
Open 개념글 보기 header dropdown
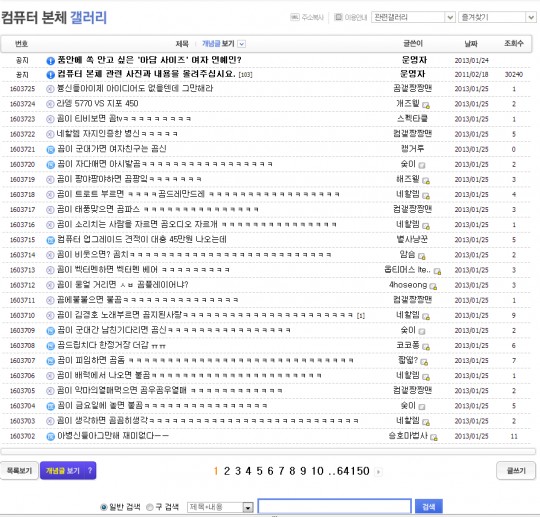click(242, 44)
